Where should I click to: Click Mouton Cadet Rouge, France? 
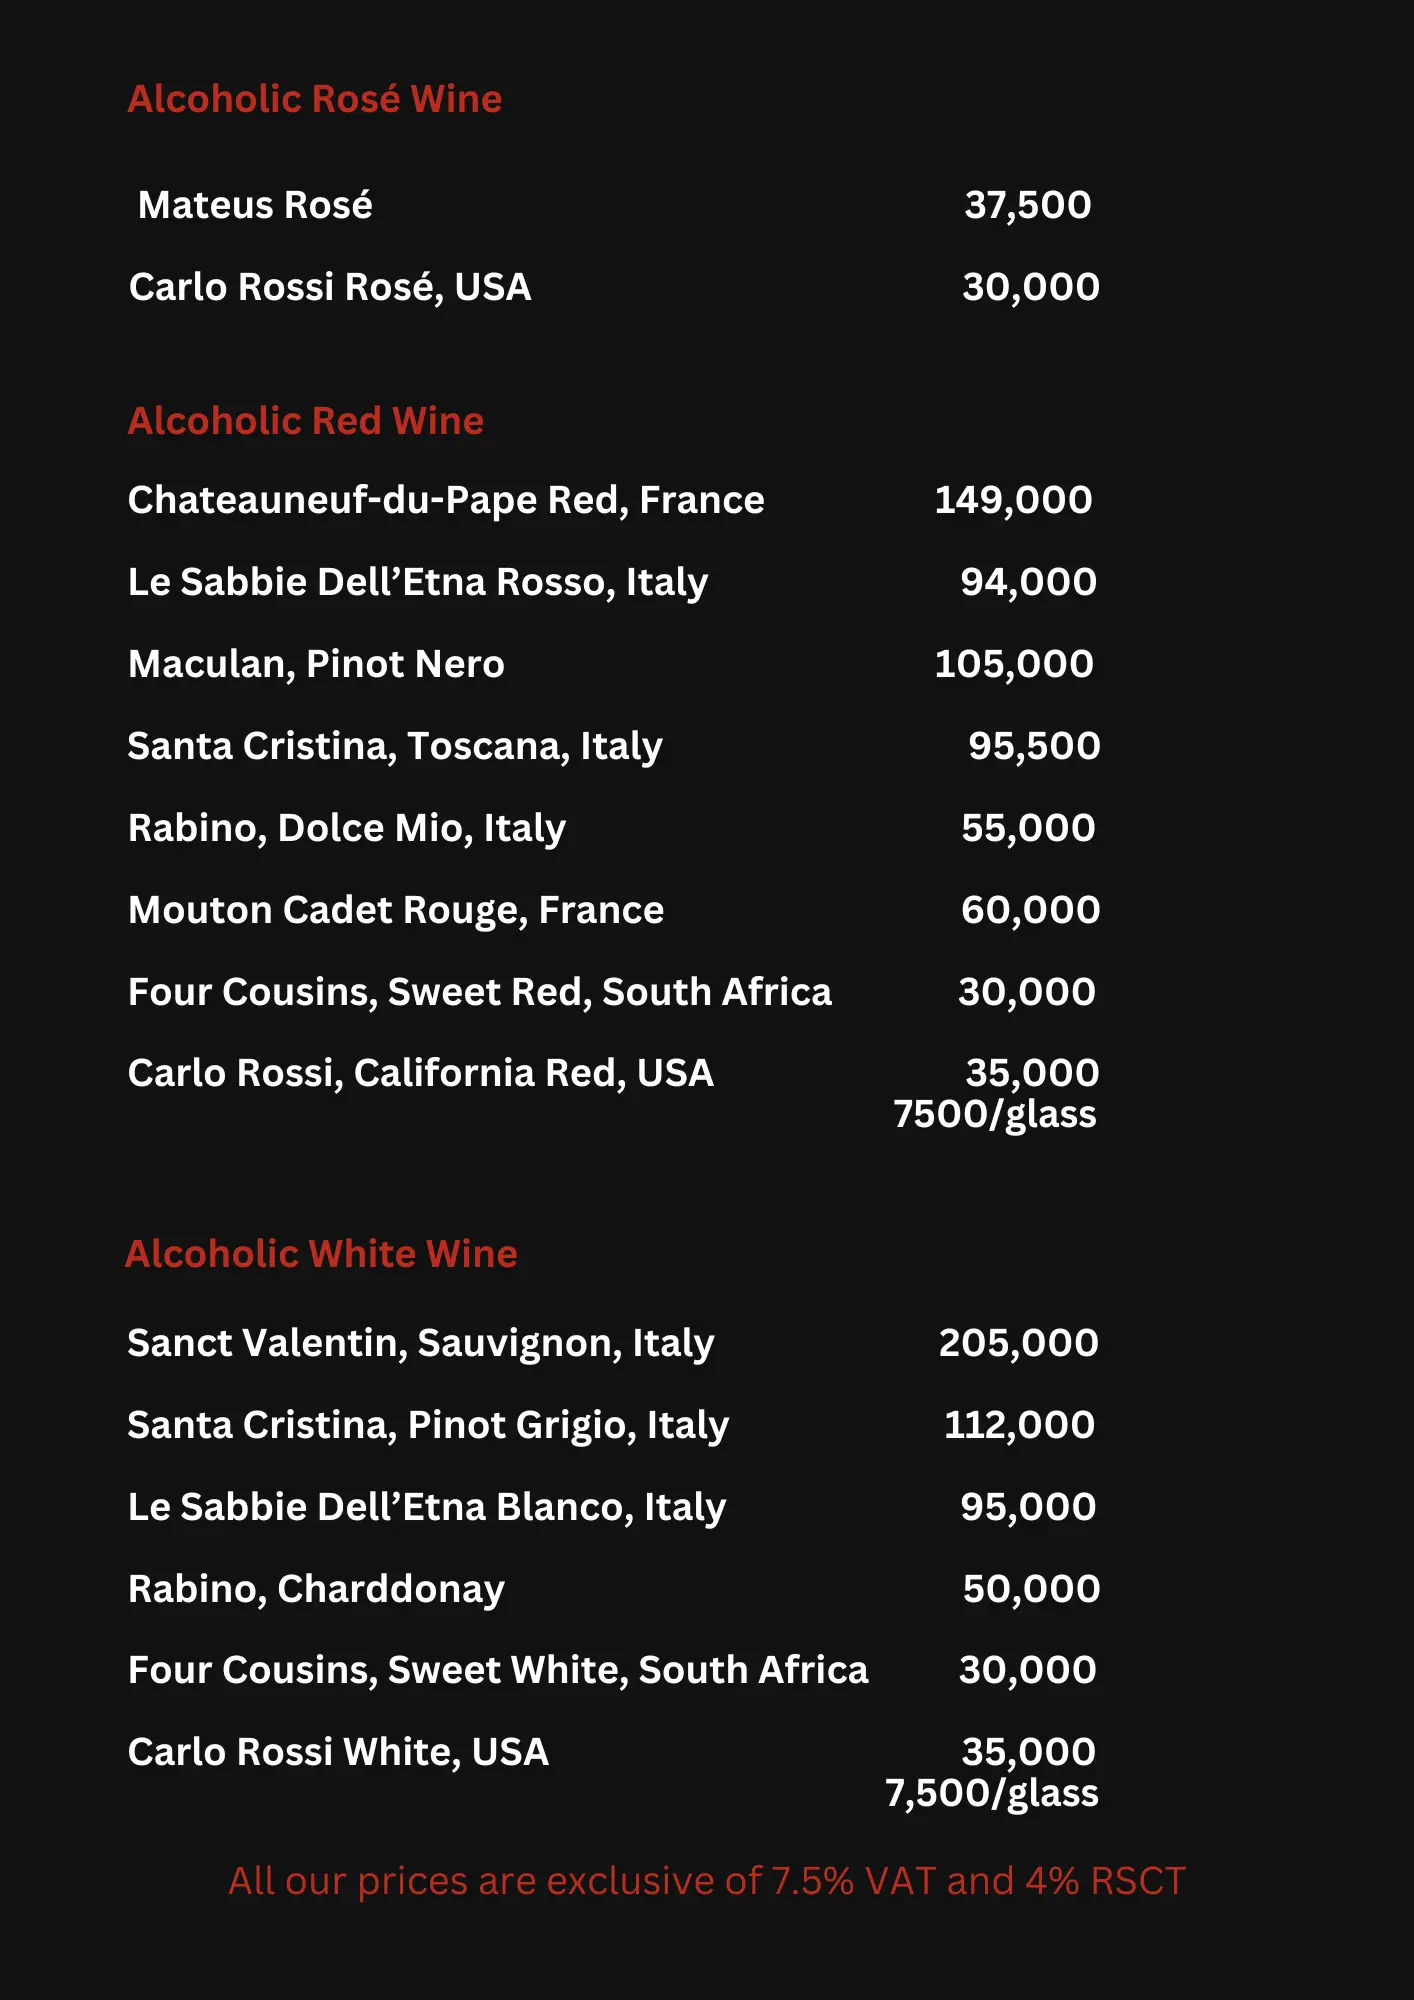396,911
